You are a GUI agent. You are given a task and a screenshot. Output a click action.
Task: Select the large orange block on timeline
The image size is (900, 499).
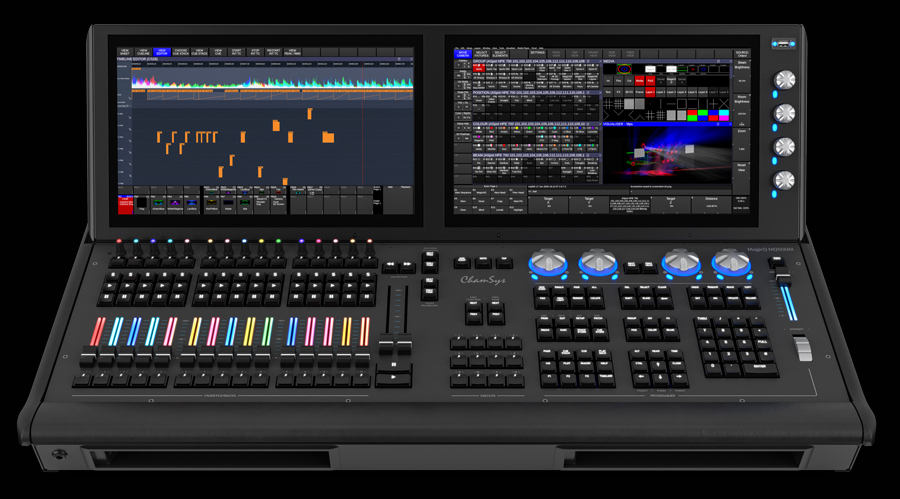tap(328, 137)
